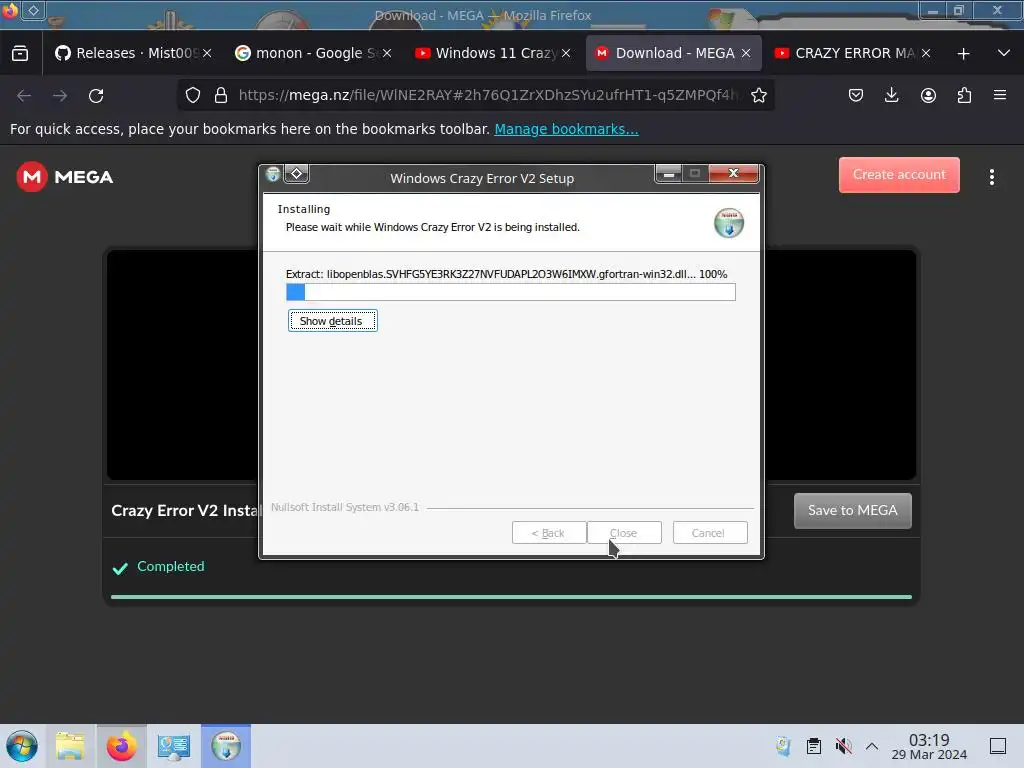Image resolution: width=1024 pixels, height=768 pixels.
Task: Go back to previous page
Action: (24, 95)
